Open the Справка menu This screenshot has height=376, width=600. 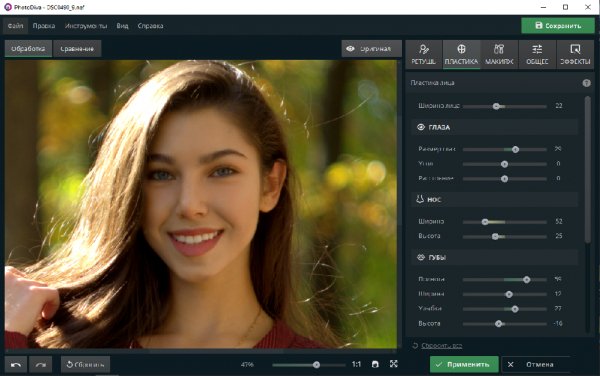pyautogui.click(x=150, y=26)
